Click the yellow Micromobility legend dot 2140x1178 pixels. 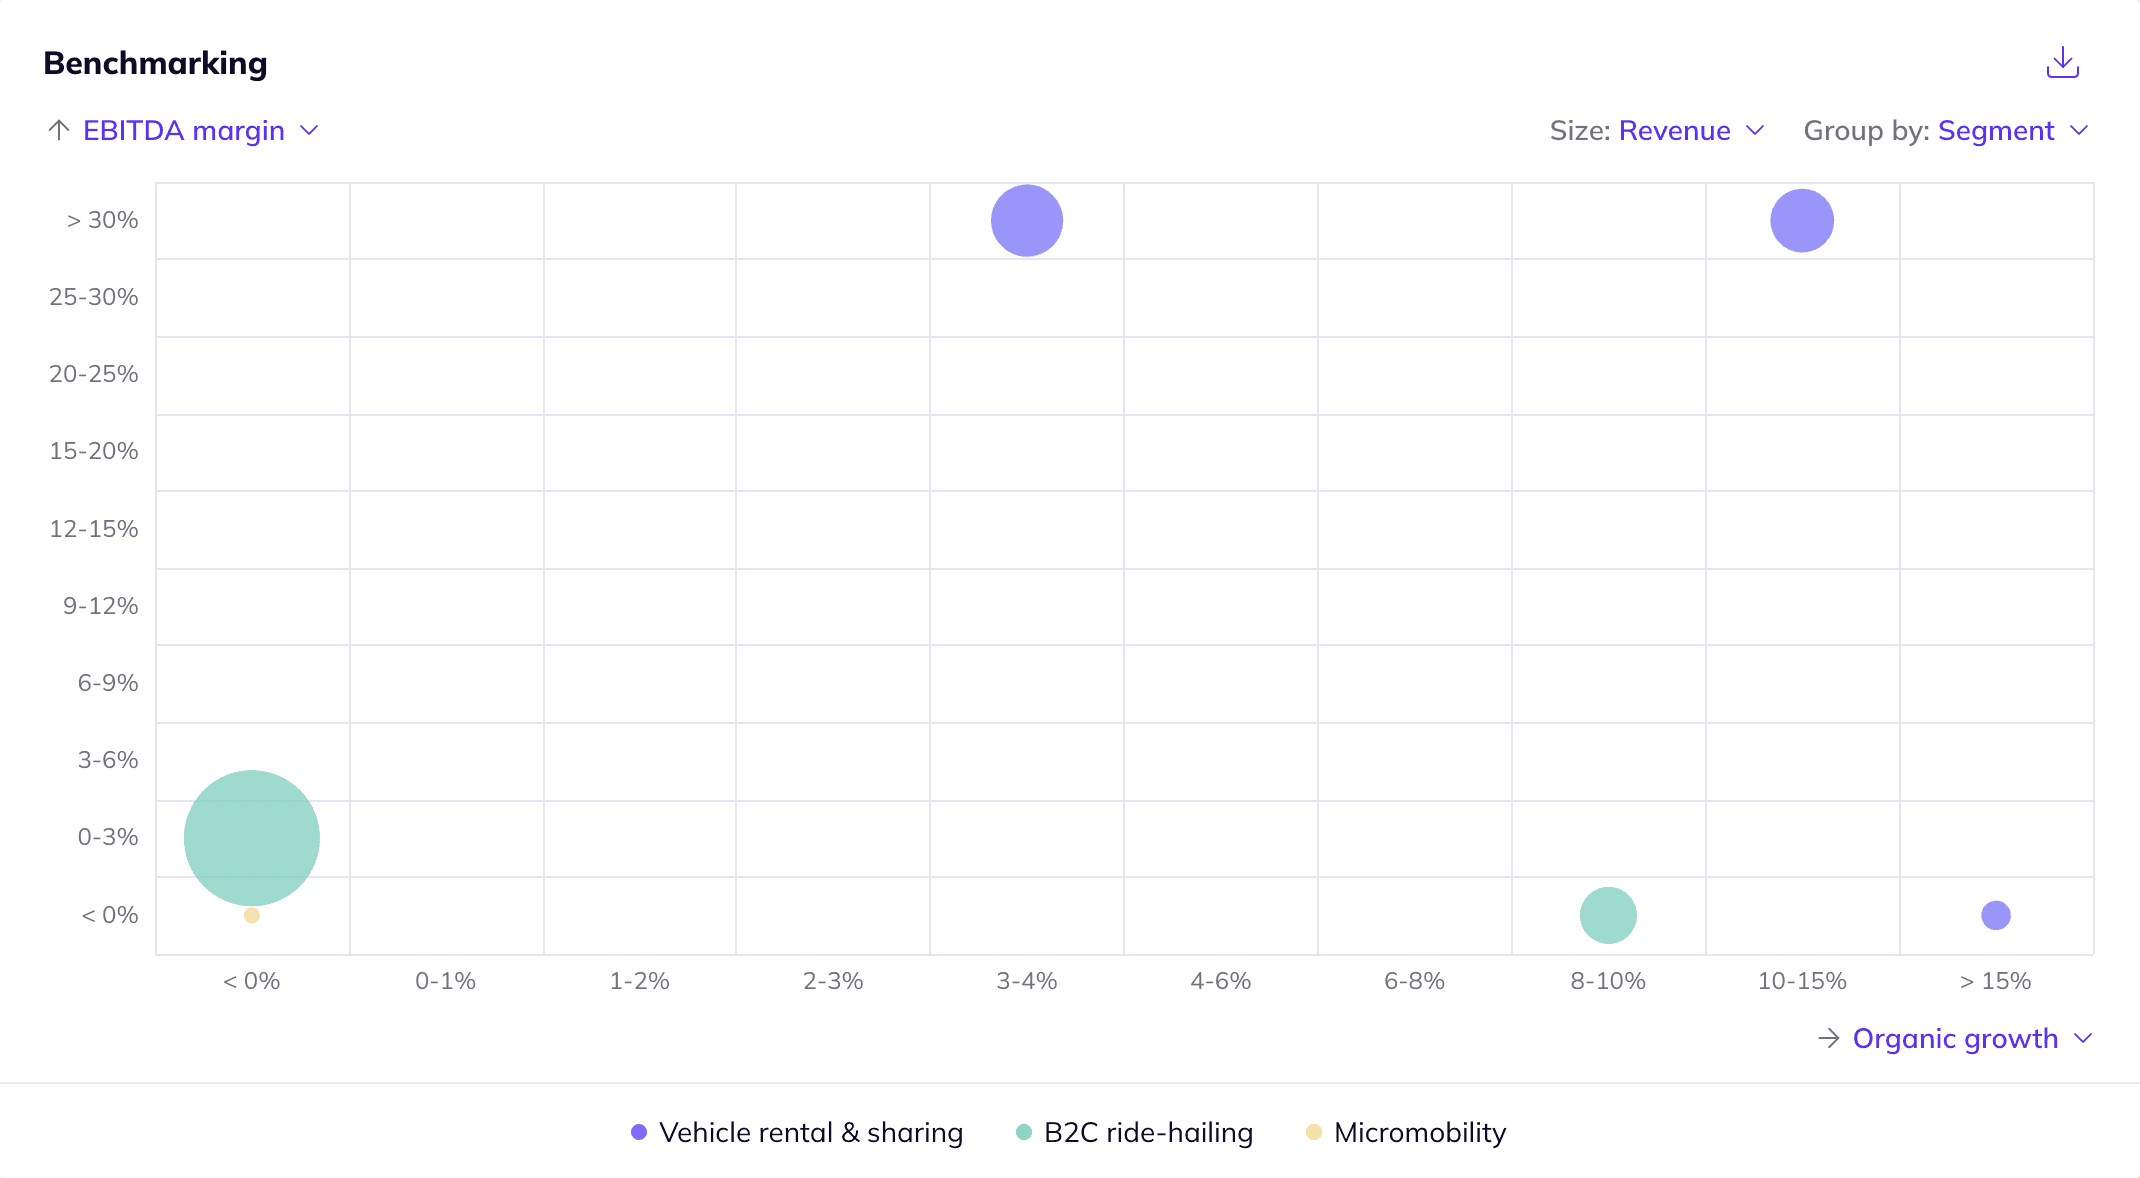click(1314, 1132)
